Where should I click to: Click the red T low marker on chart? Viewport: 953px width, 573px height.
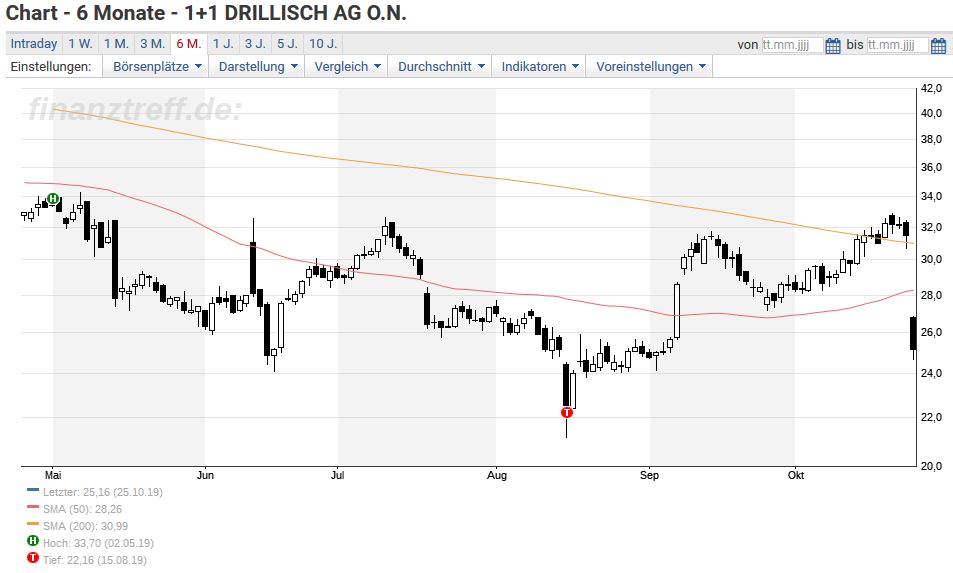click(566, 413)
